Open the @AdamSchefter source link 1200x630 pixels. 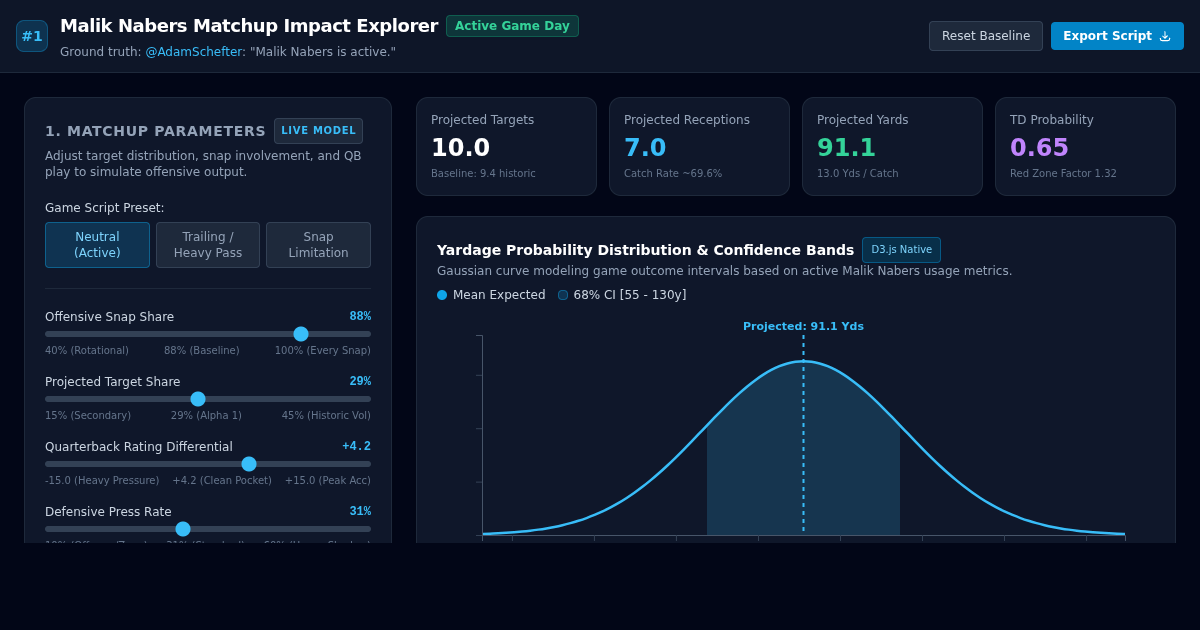195,52
